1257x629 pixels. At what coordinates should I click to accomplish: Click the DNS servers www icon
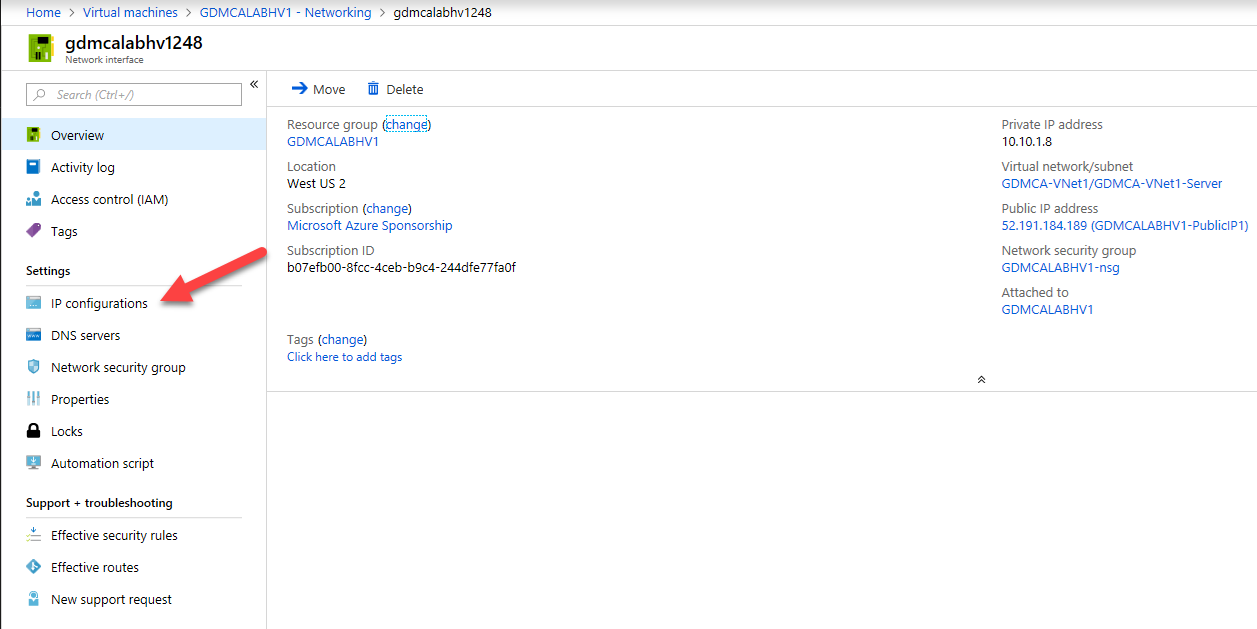(34, 335)
